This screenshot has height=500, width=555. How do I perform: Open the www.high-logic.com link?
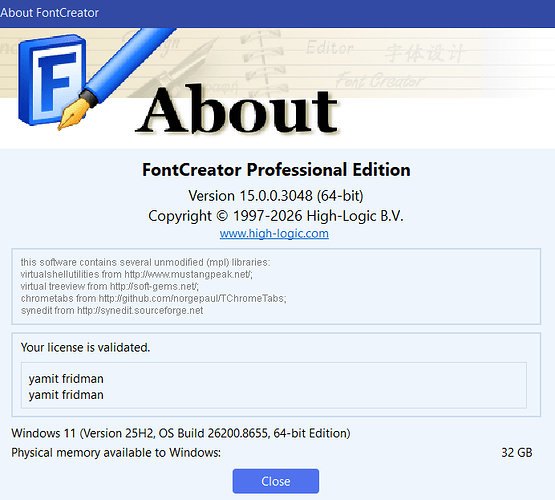click(x=274, y=234)
